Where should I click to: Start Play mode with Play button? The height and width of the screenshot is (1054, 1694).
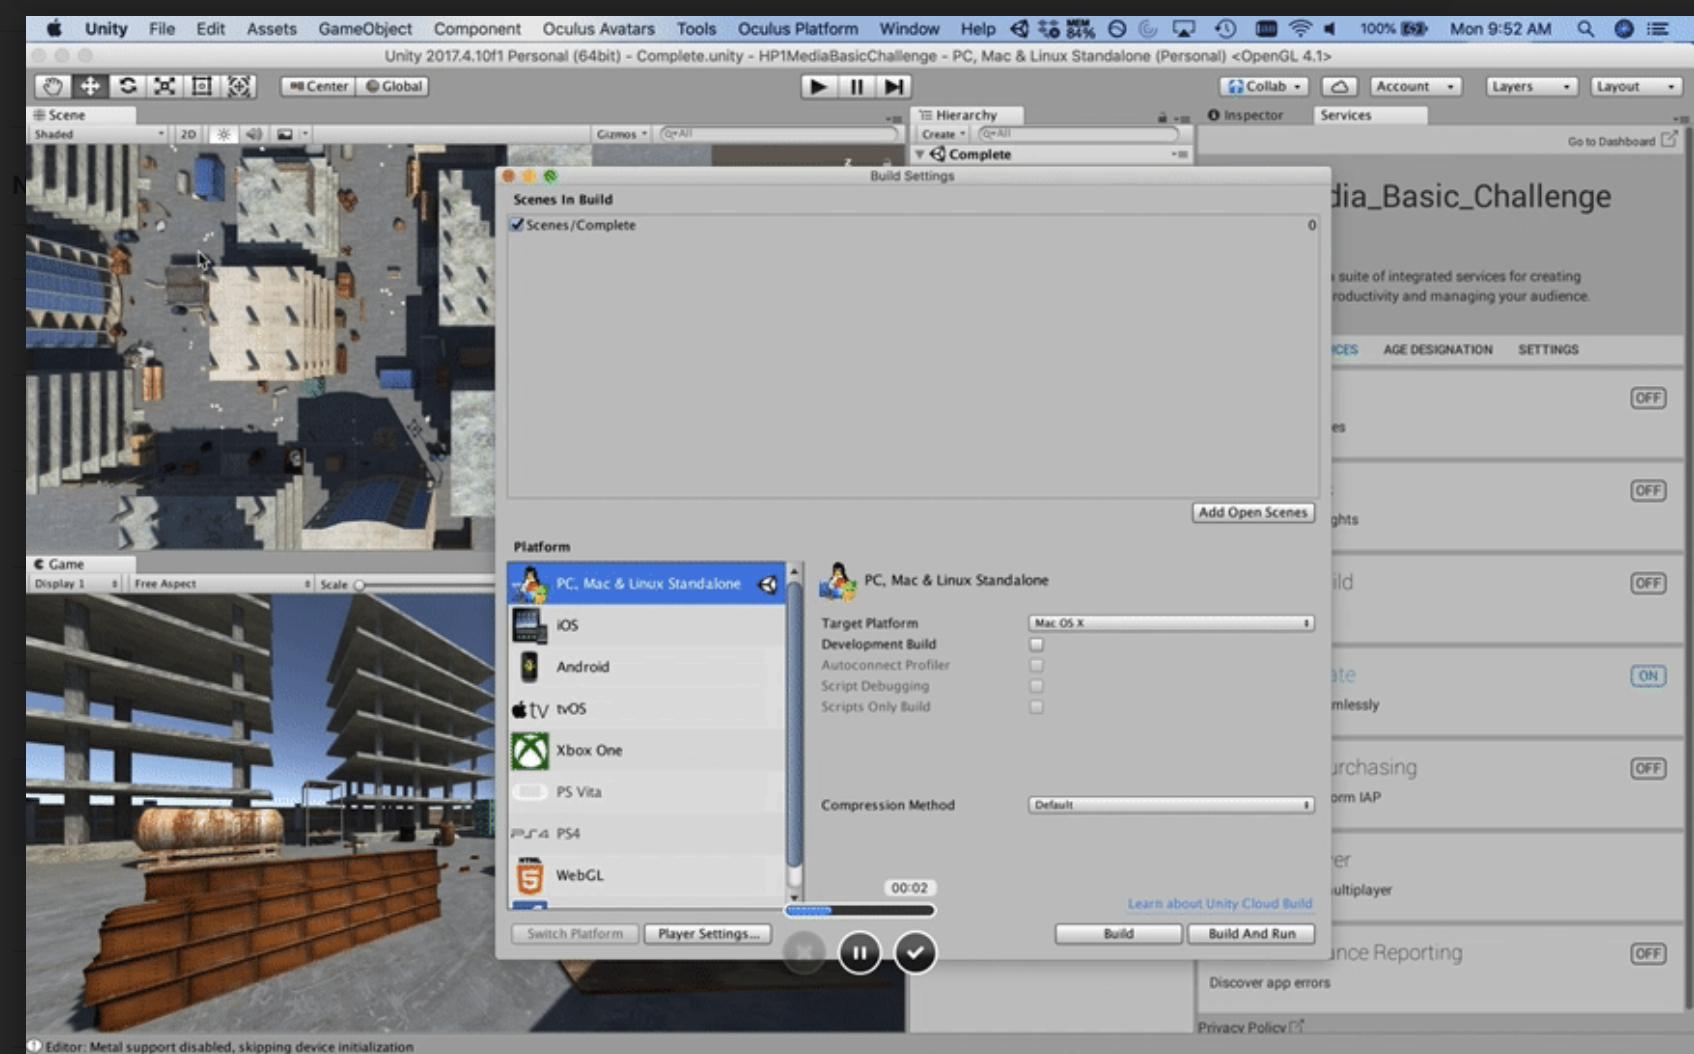pos(818,87)
